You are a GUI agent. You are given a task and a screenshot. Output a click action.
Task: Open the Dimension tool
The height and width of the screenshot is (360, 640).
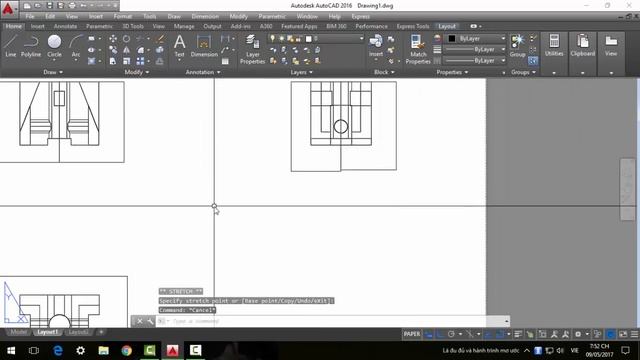click(204, 46)
